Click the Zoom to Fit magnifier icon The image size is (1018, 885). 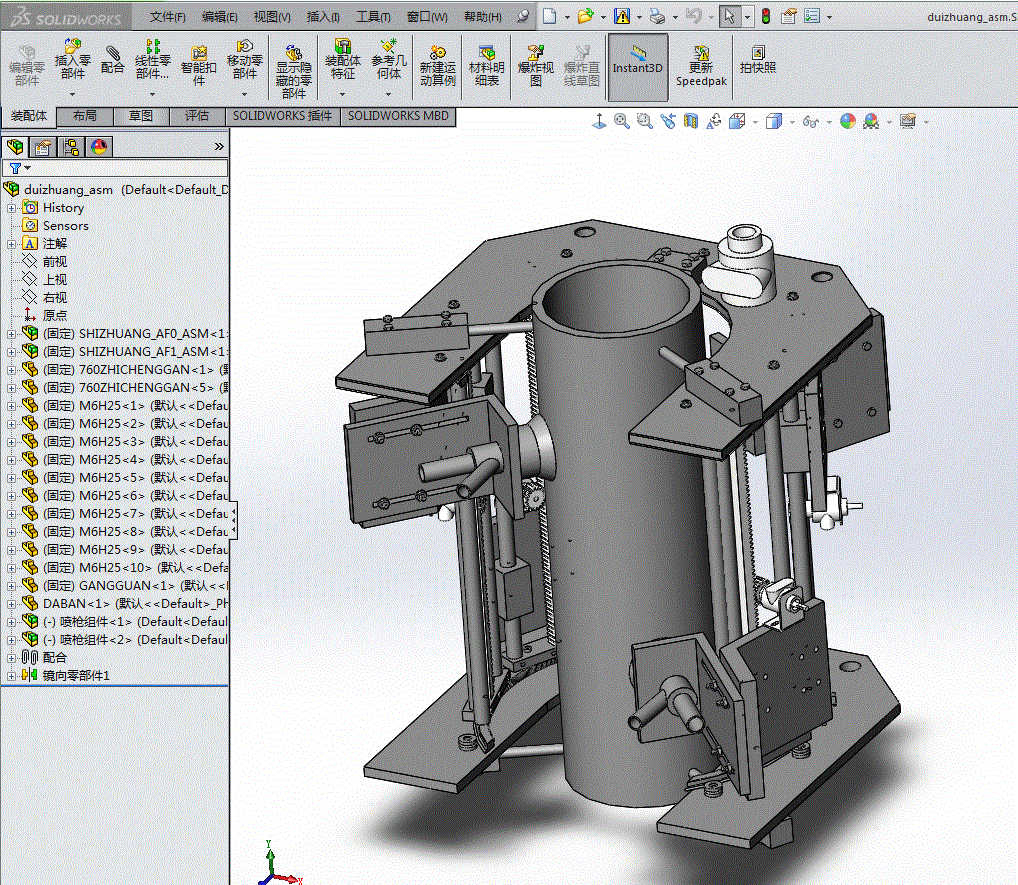pyautogui.click(x=622, y=121)
